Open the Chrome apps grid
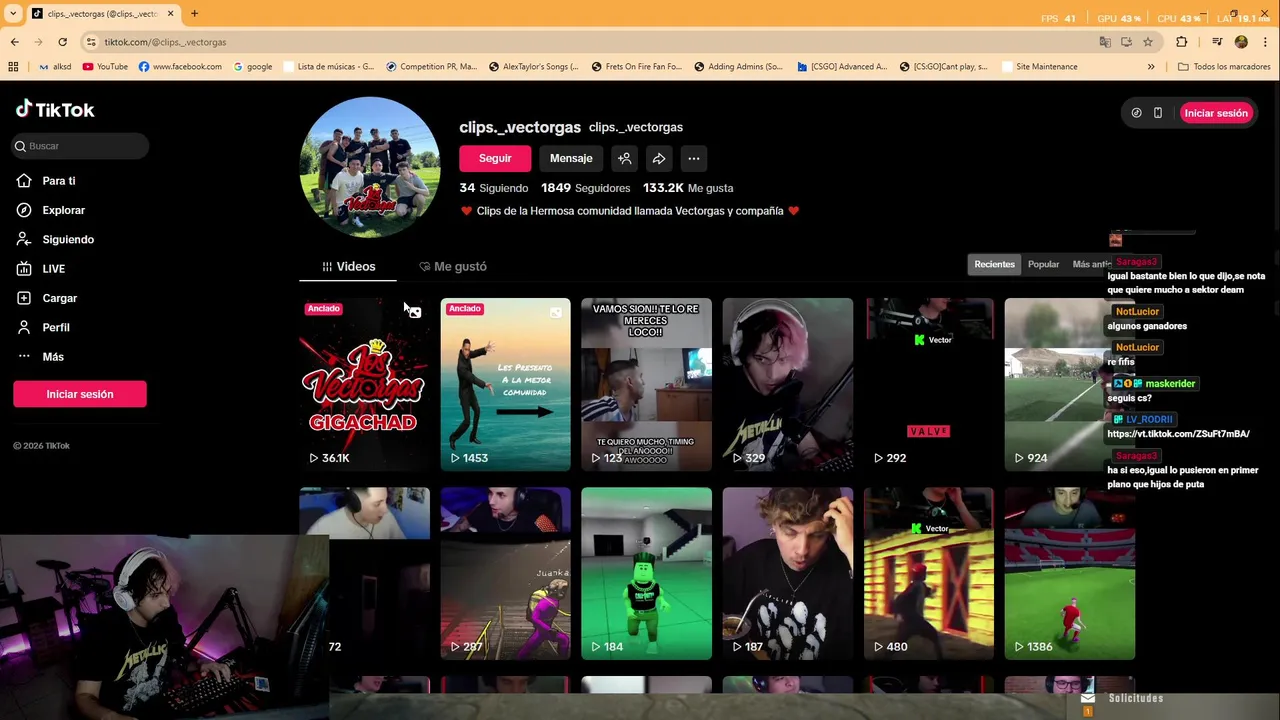 click(13, 67)
